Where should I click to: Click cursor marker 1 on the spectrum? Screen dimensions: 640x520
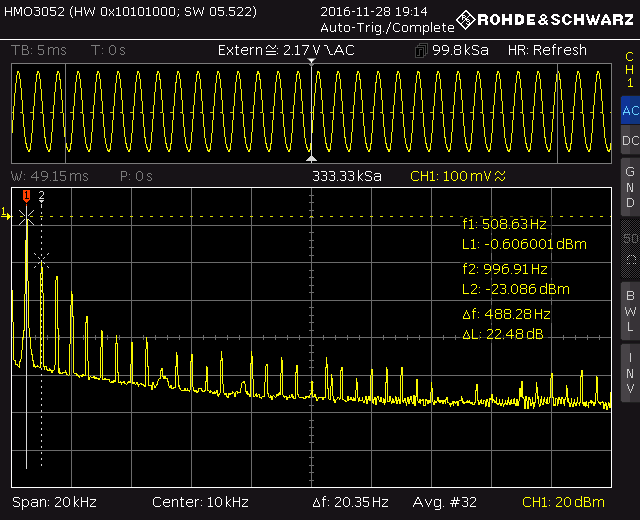coord(27,196)
